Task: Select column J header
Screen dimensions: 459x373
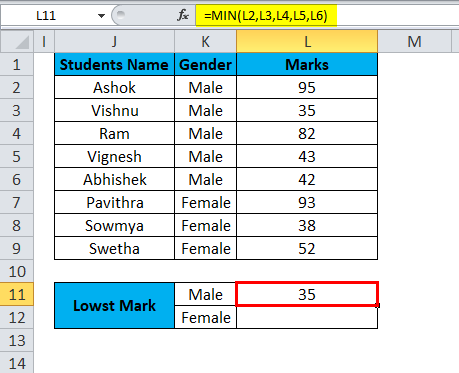Action: coord(114,42)
